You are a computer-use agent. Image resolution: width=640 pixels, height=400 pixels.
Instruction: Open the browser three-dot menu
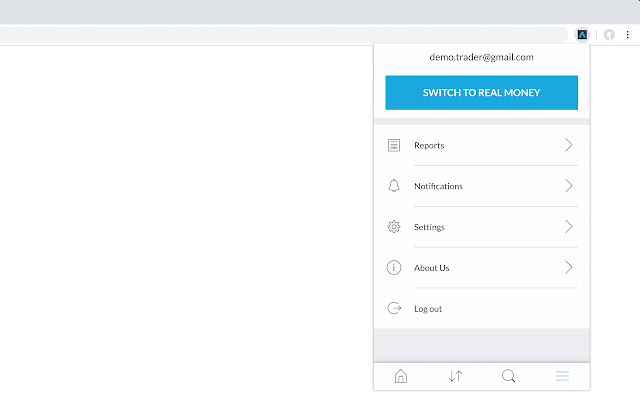[x=628, y=34]
